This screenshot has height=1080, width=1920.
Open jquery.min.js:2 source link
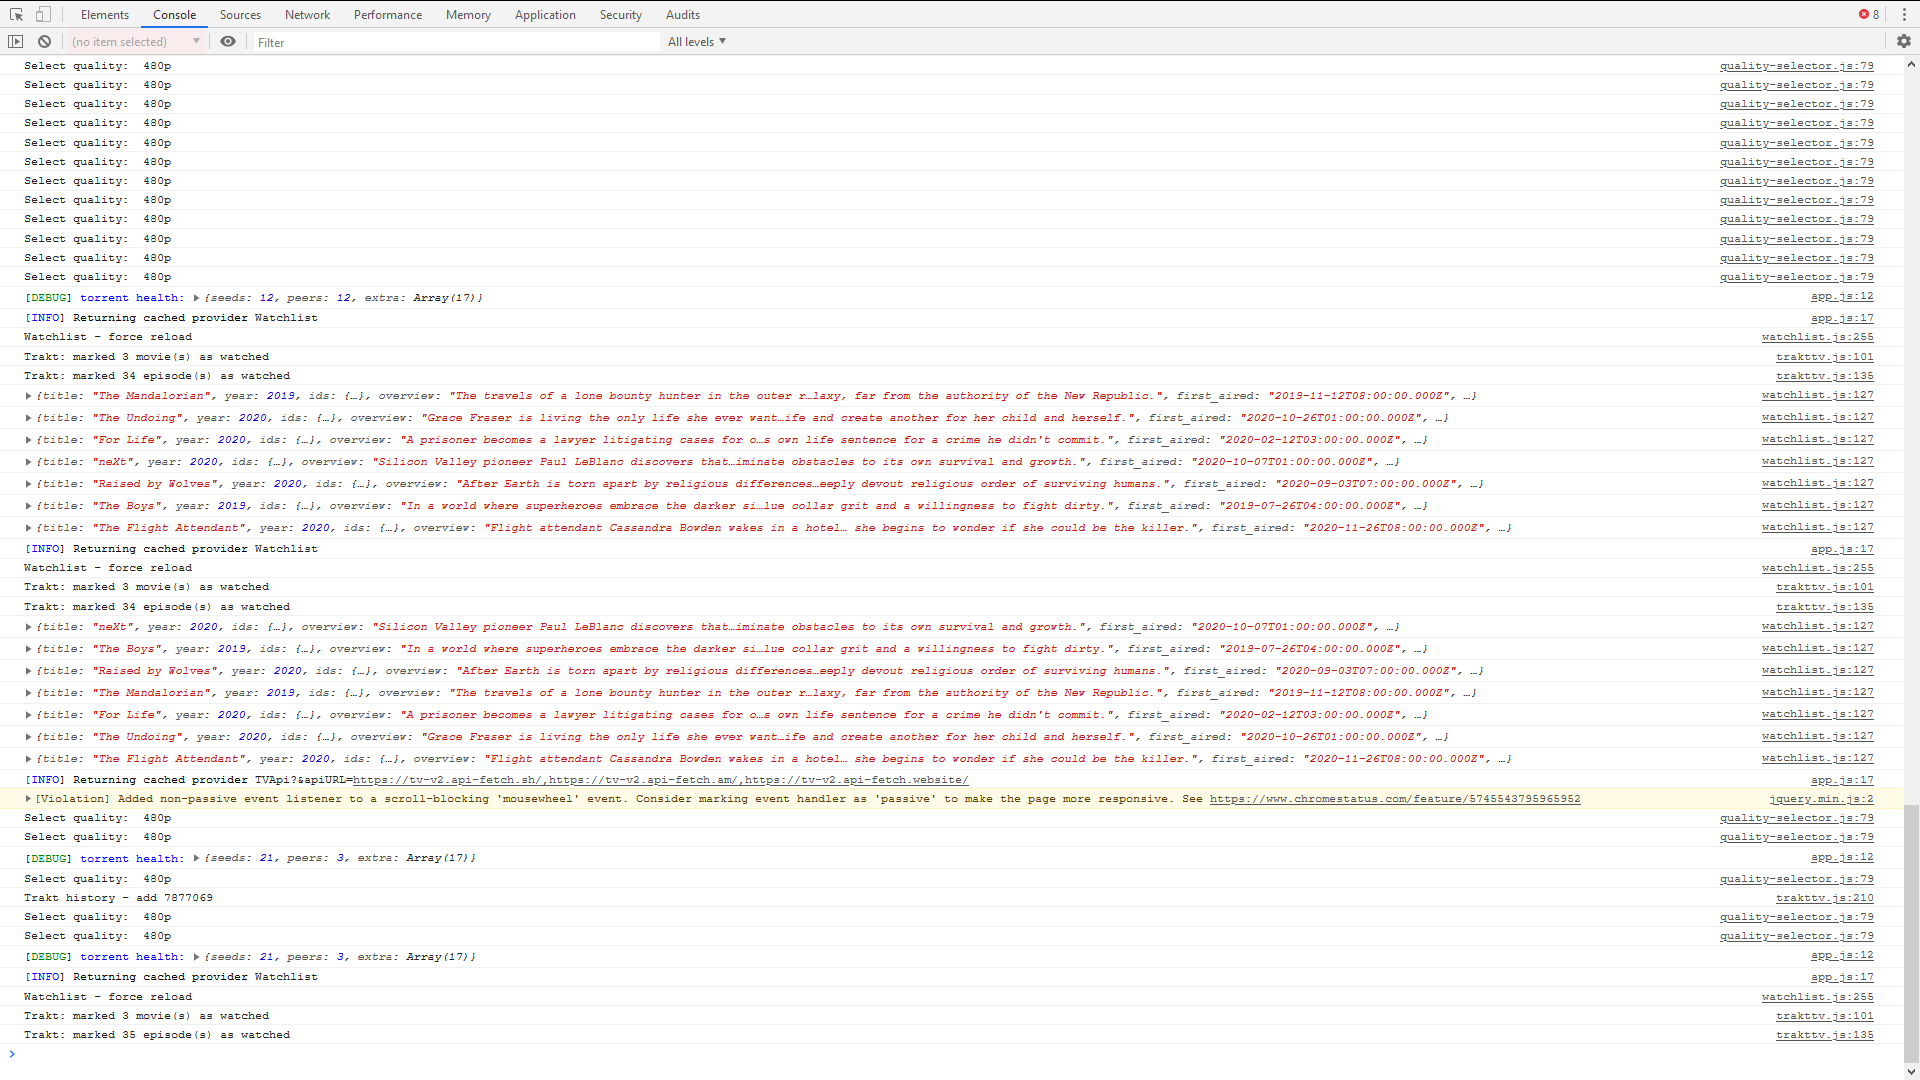point(1821,799)
